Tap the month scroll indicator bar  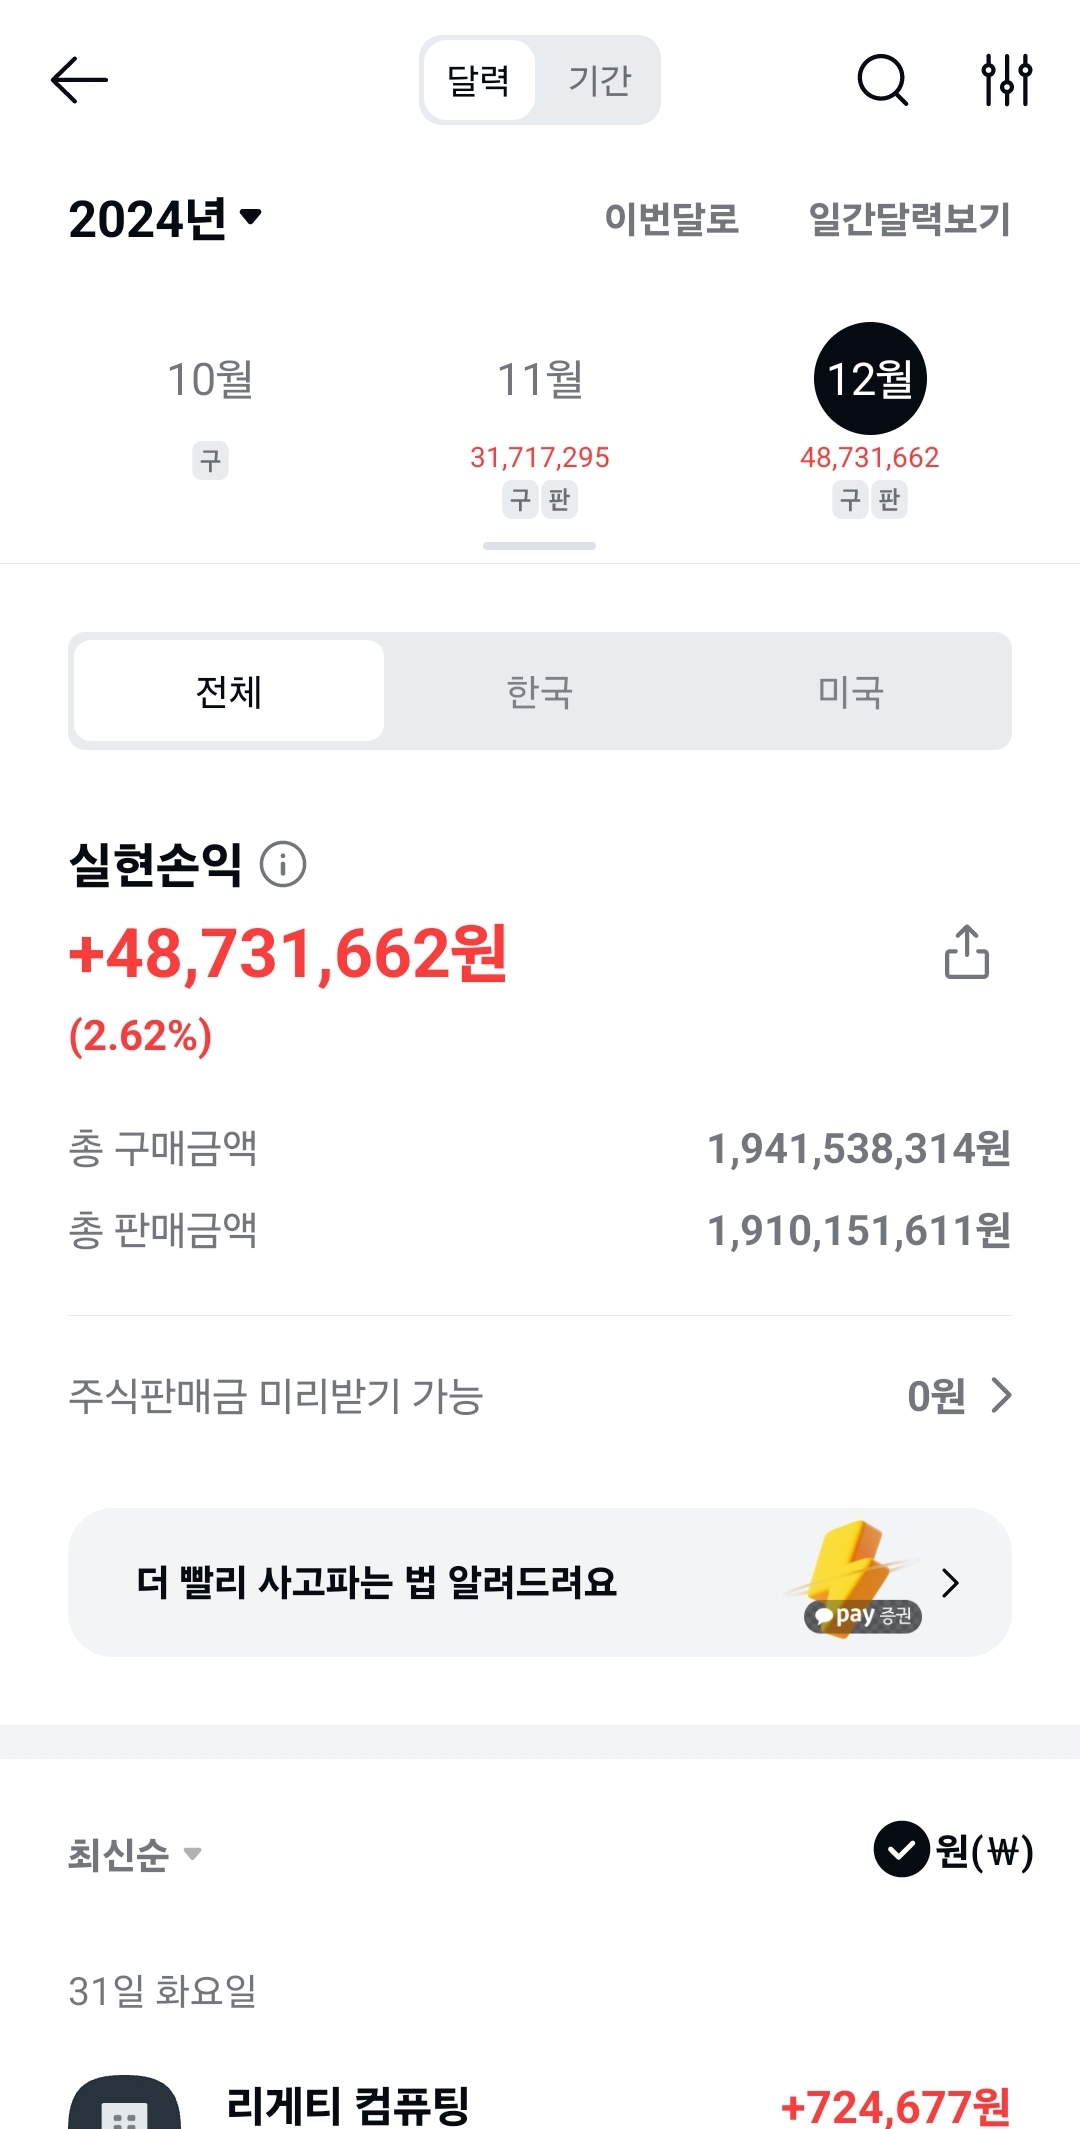[539, 546]
